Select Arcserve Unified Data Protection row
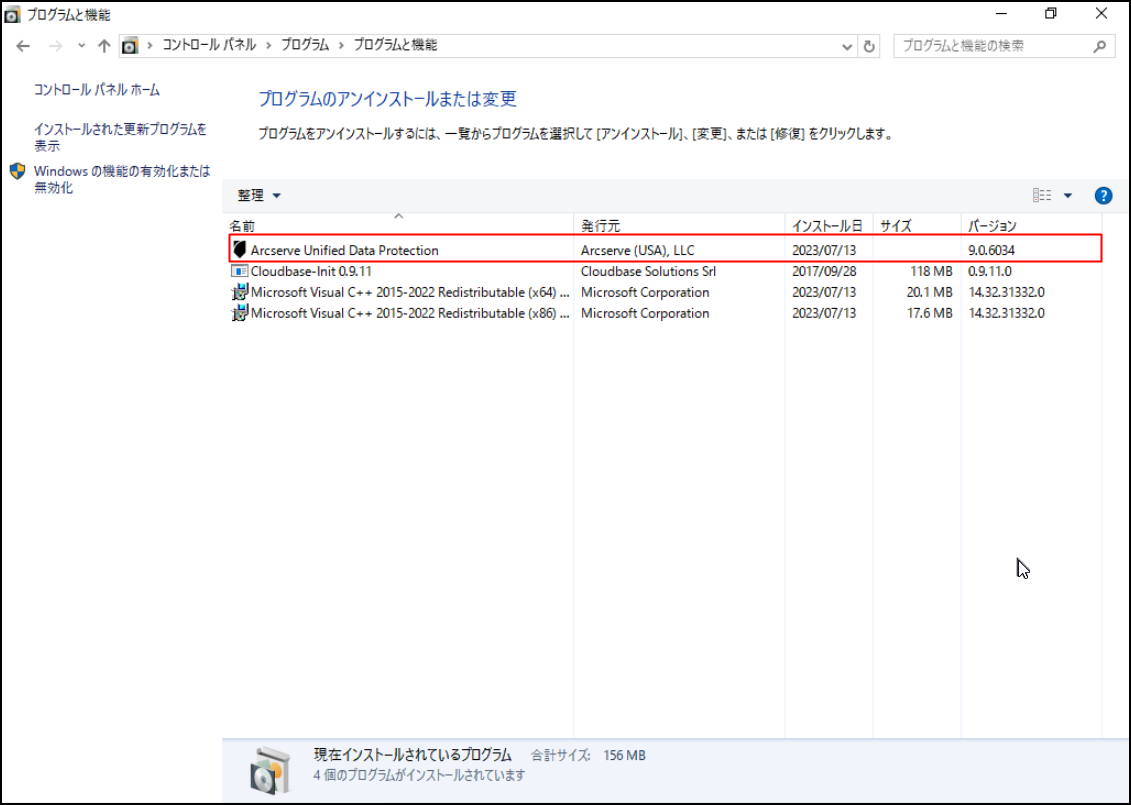 pyautogui.click(x=665, y=250)
